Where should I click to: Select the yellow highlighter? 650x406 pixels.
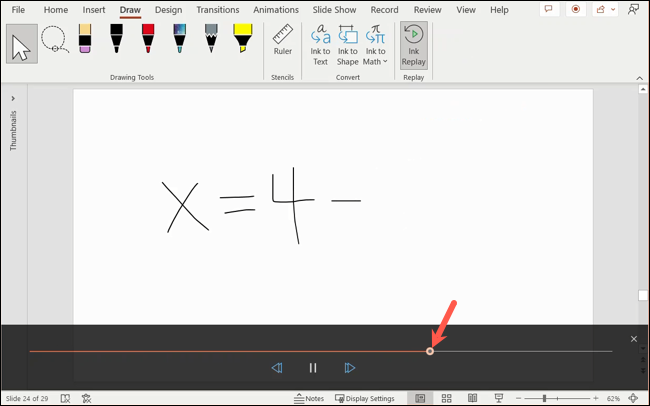[243, 39]
